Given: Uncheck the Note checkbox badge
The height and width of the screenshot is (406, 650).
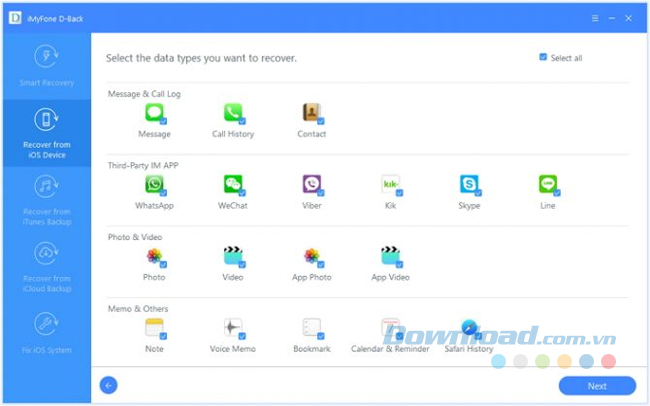Looking at the screenshot, I should pos(163,336).
